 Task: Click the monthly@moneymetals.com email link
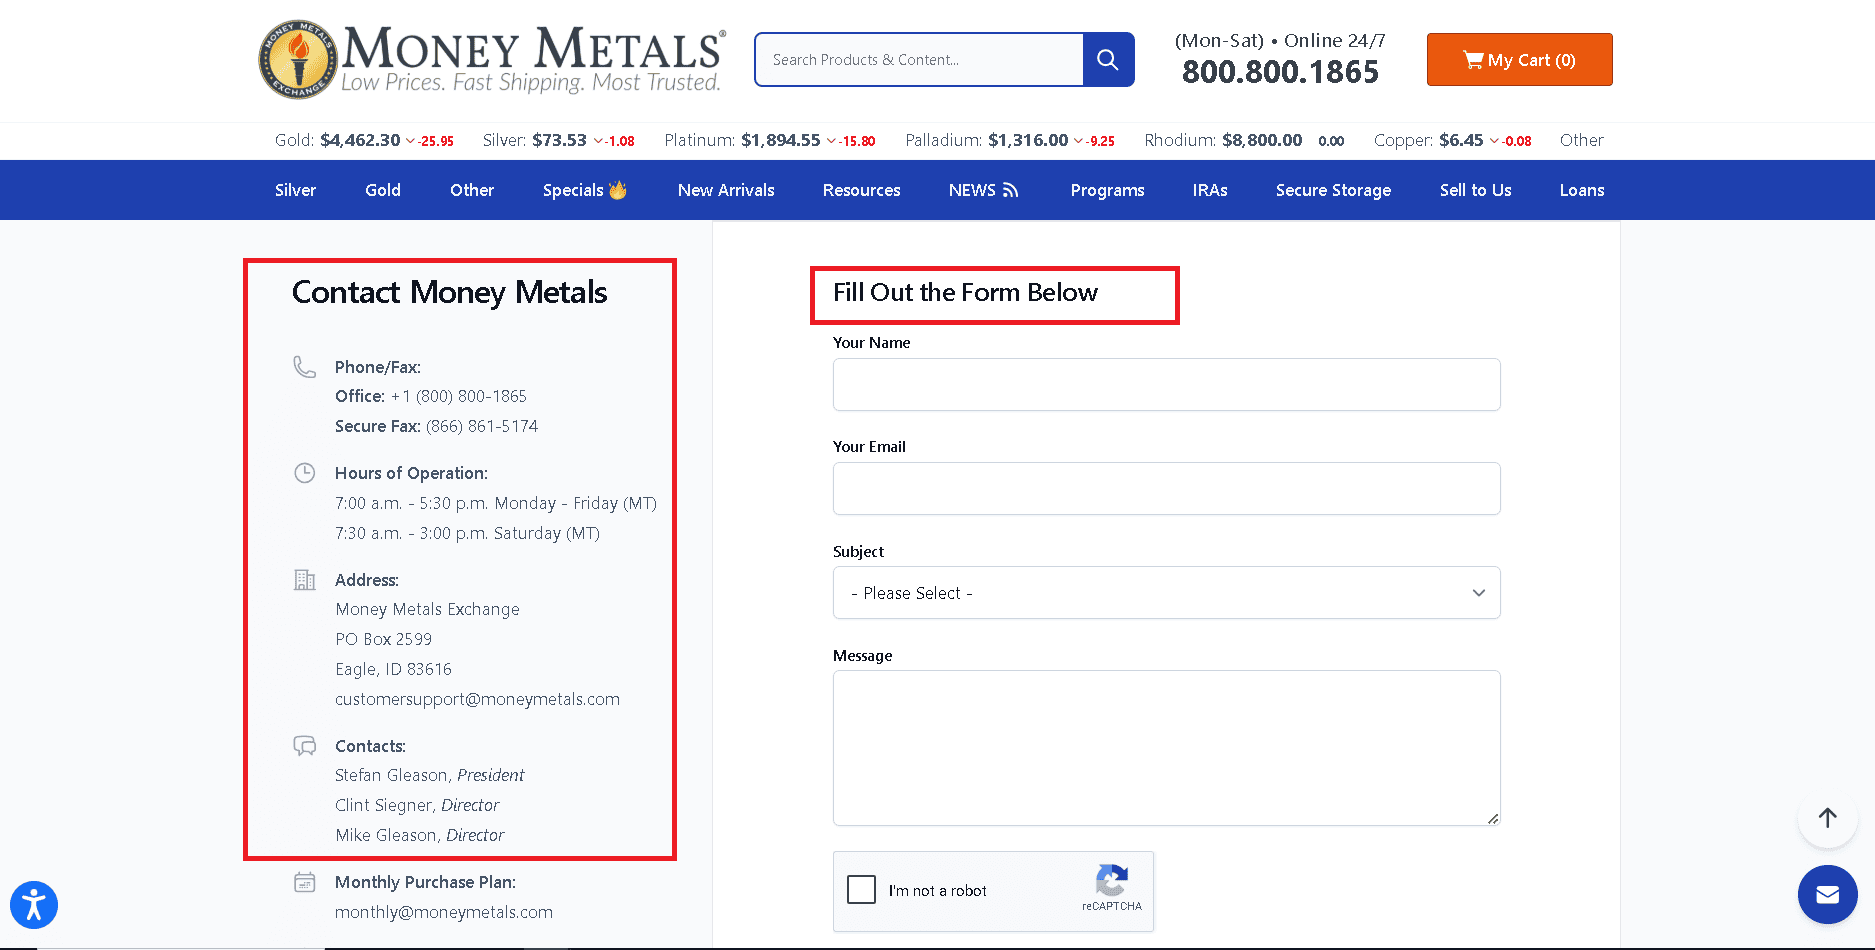(444, 912)
